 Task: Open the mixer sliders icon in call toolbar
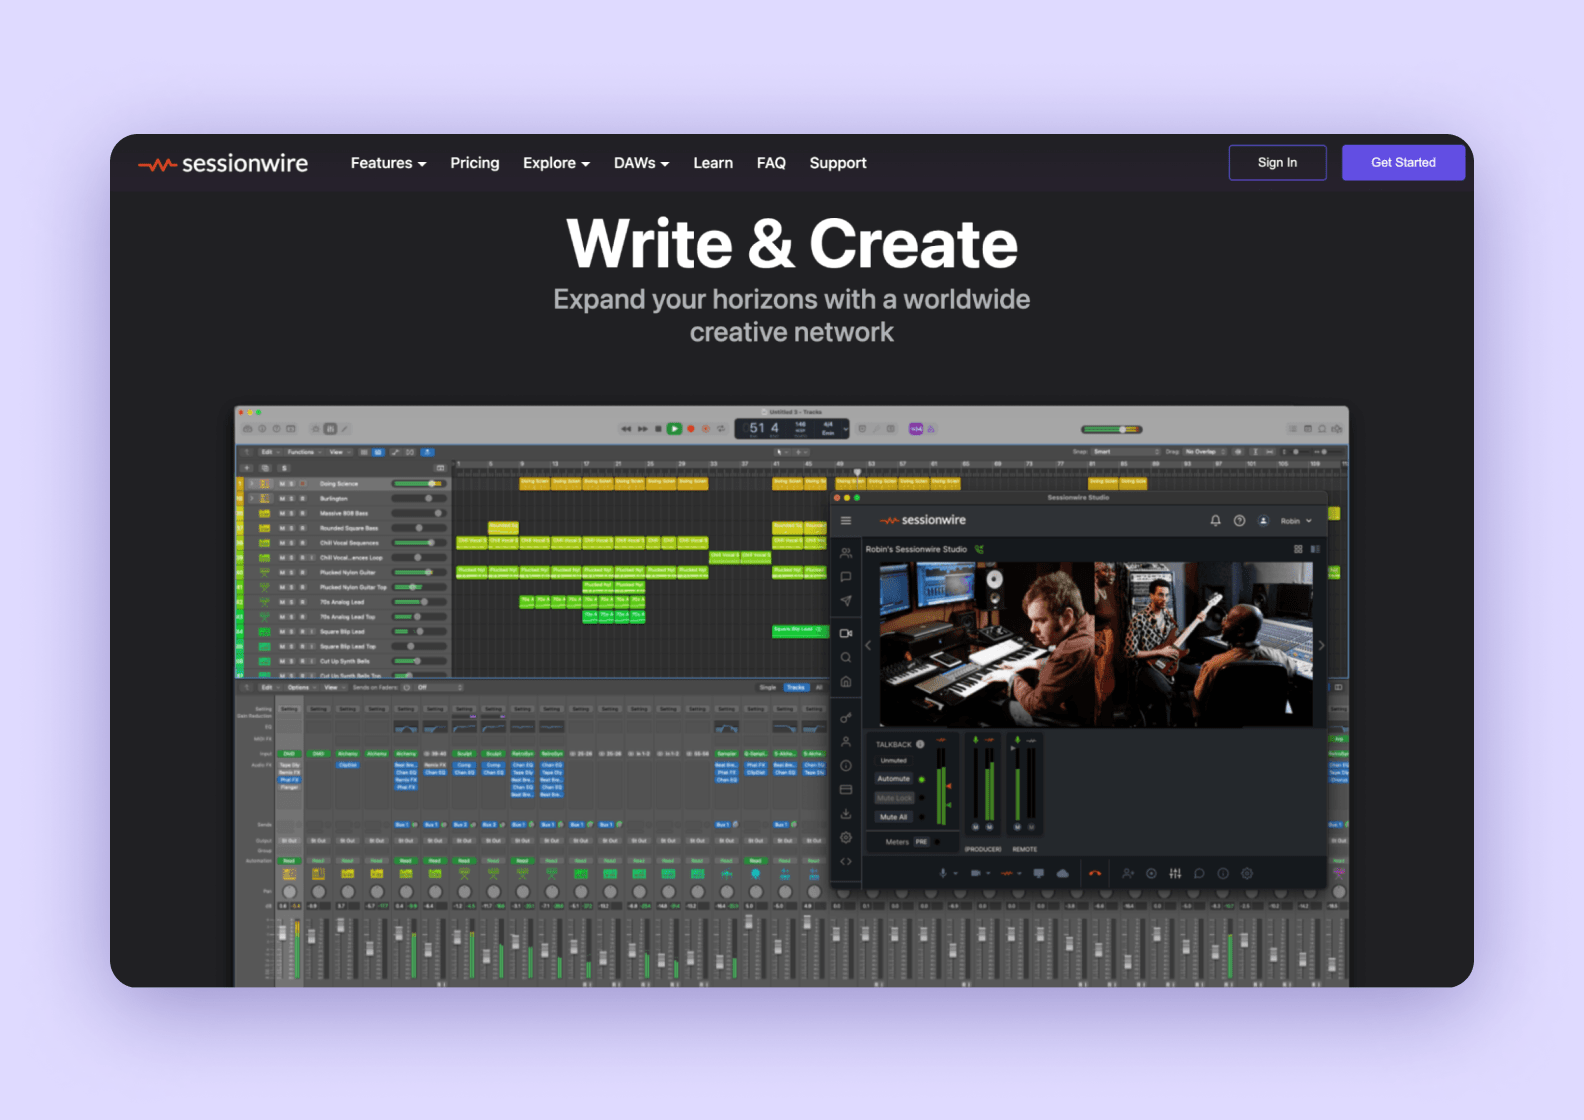pyautogui.click(x=1175, y=873)
